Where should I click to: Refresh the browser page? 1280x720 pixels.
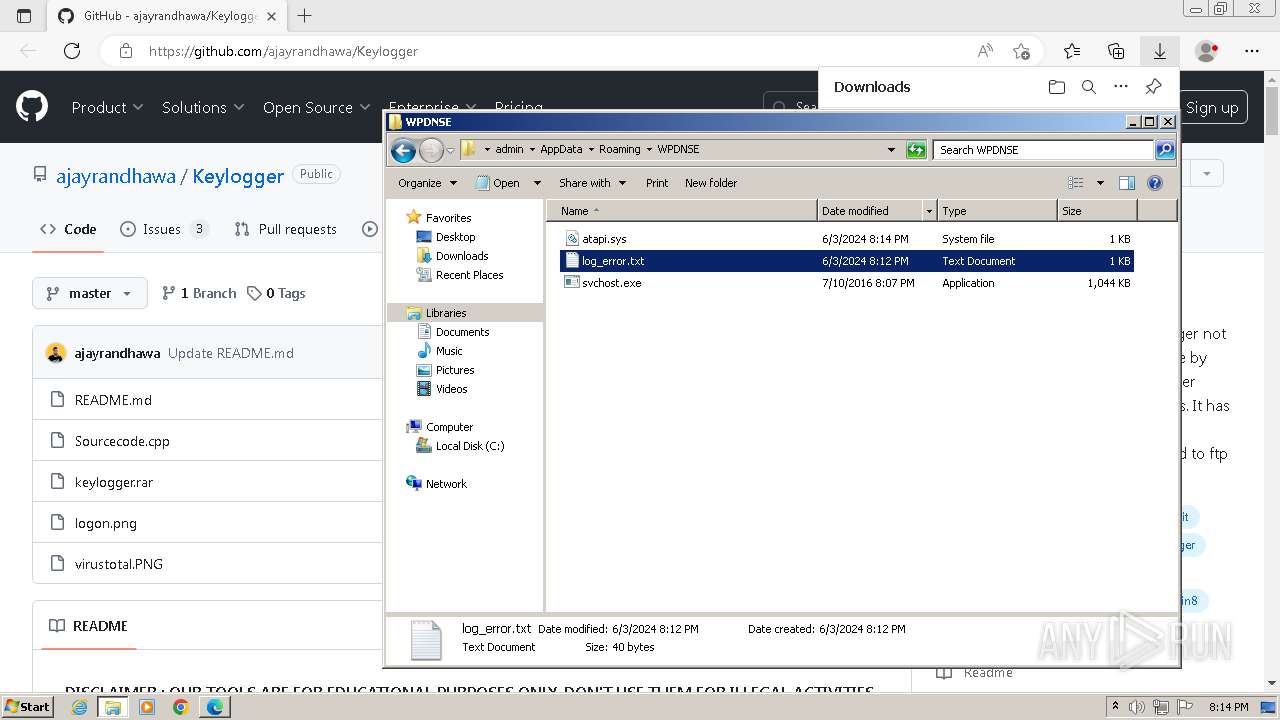pyautogui.click(x=72, y=51)
